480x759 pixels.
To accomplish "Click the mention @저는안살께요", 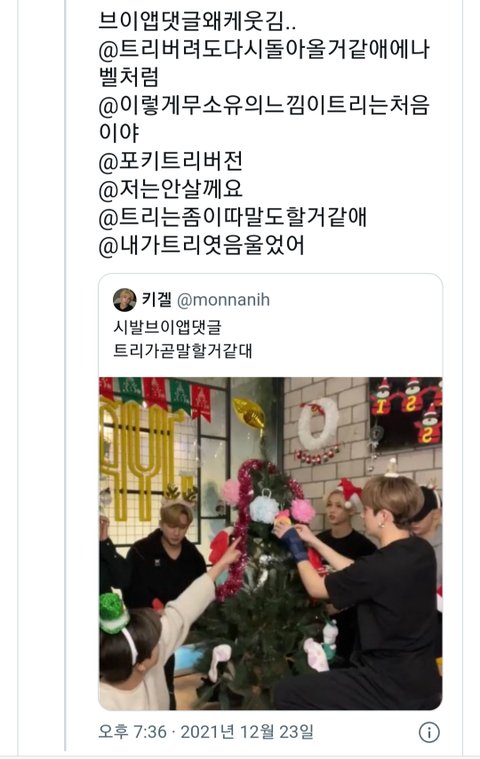I will coord(170,190).
